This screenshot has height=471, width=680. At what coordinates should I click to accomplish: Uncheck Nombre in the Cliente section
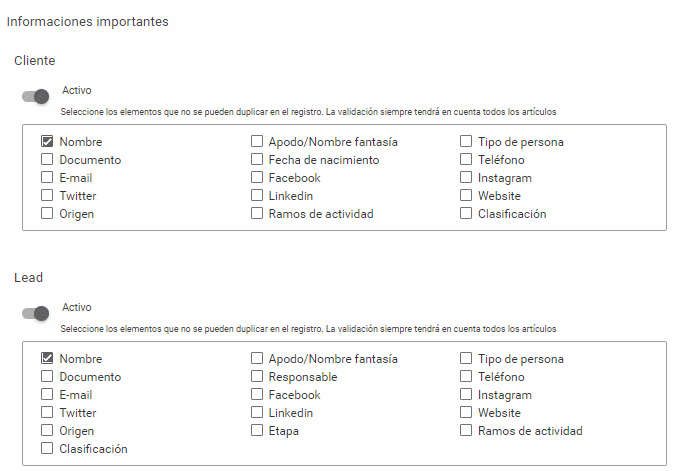pos(47,141)
